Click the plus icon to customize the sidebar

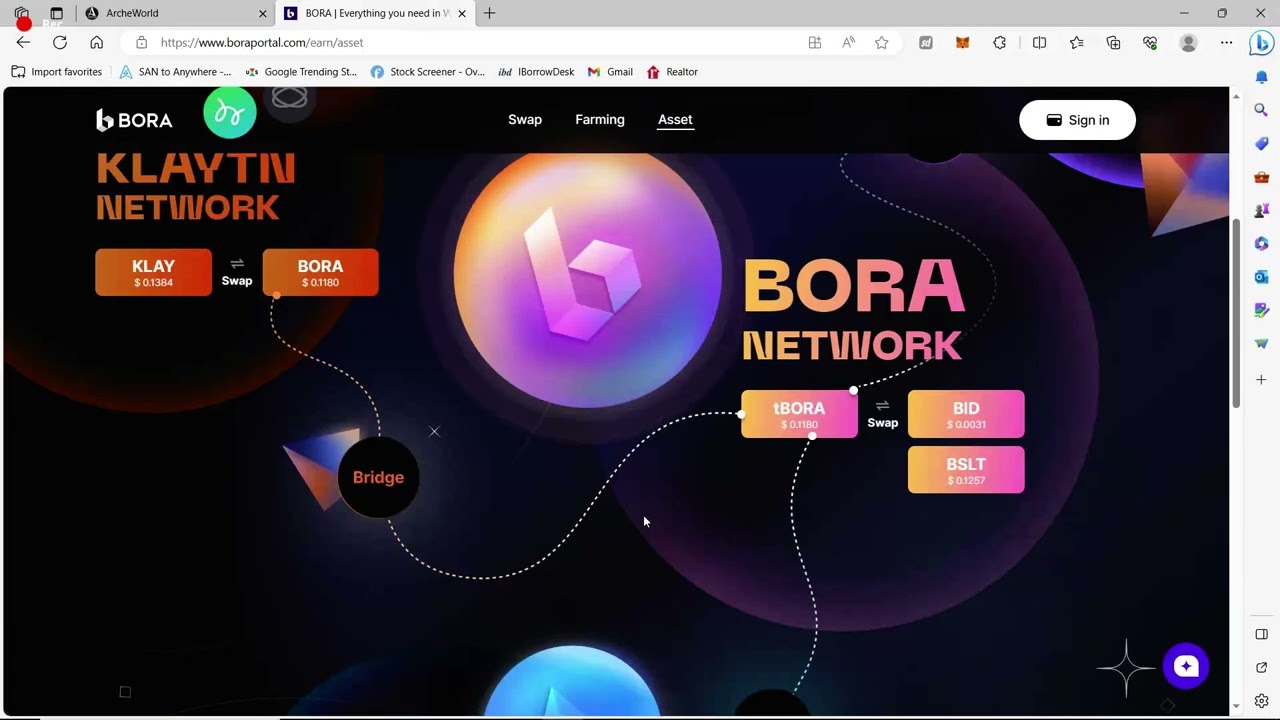coord(1261,380)
